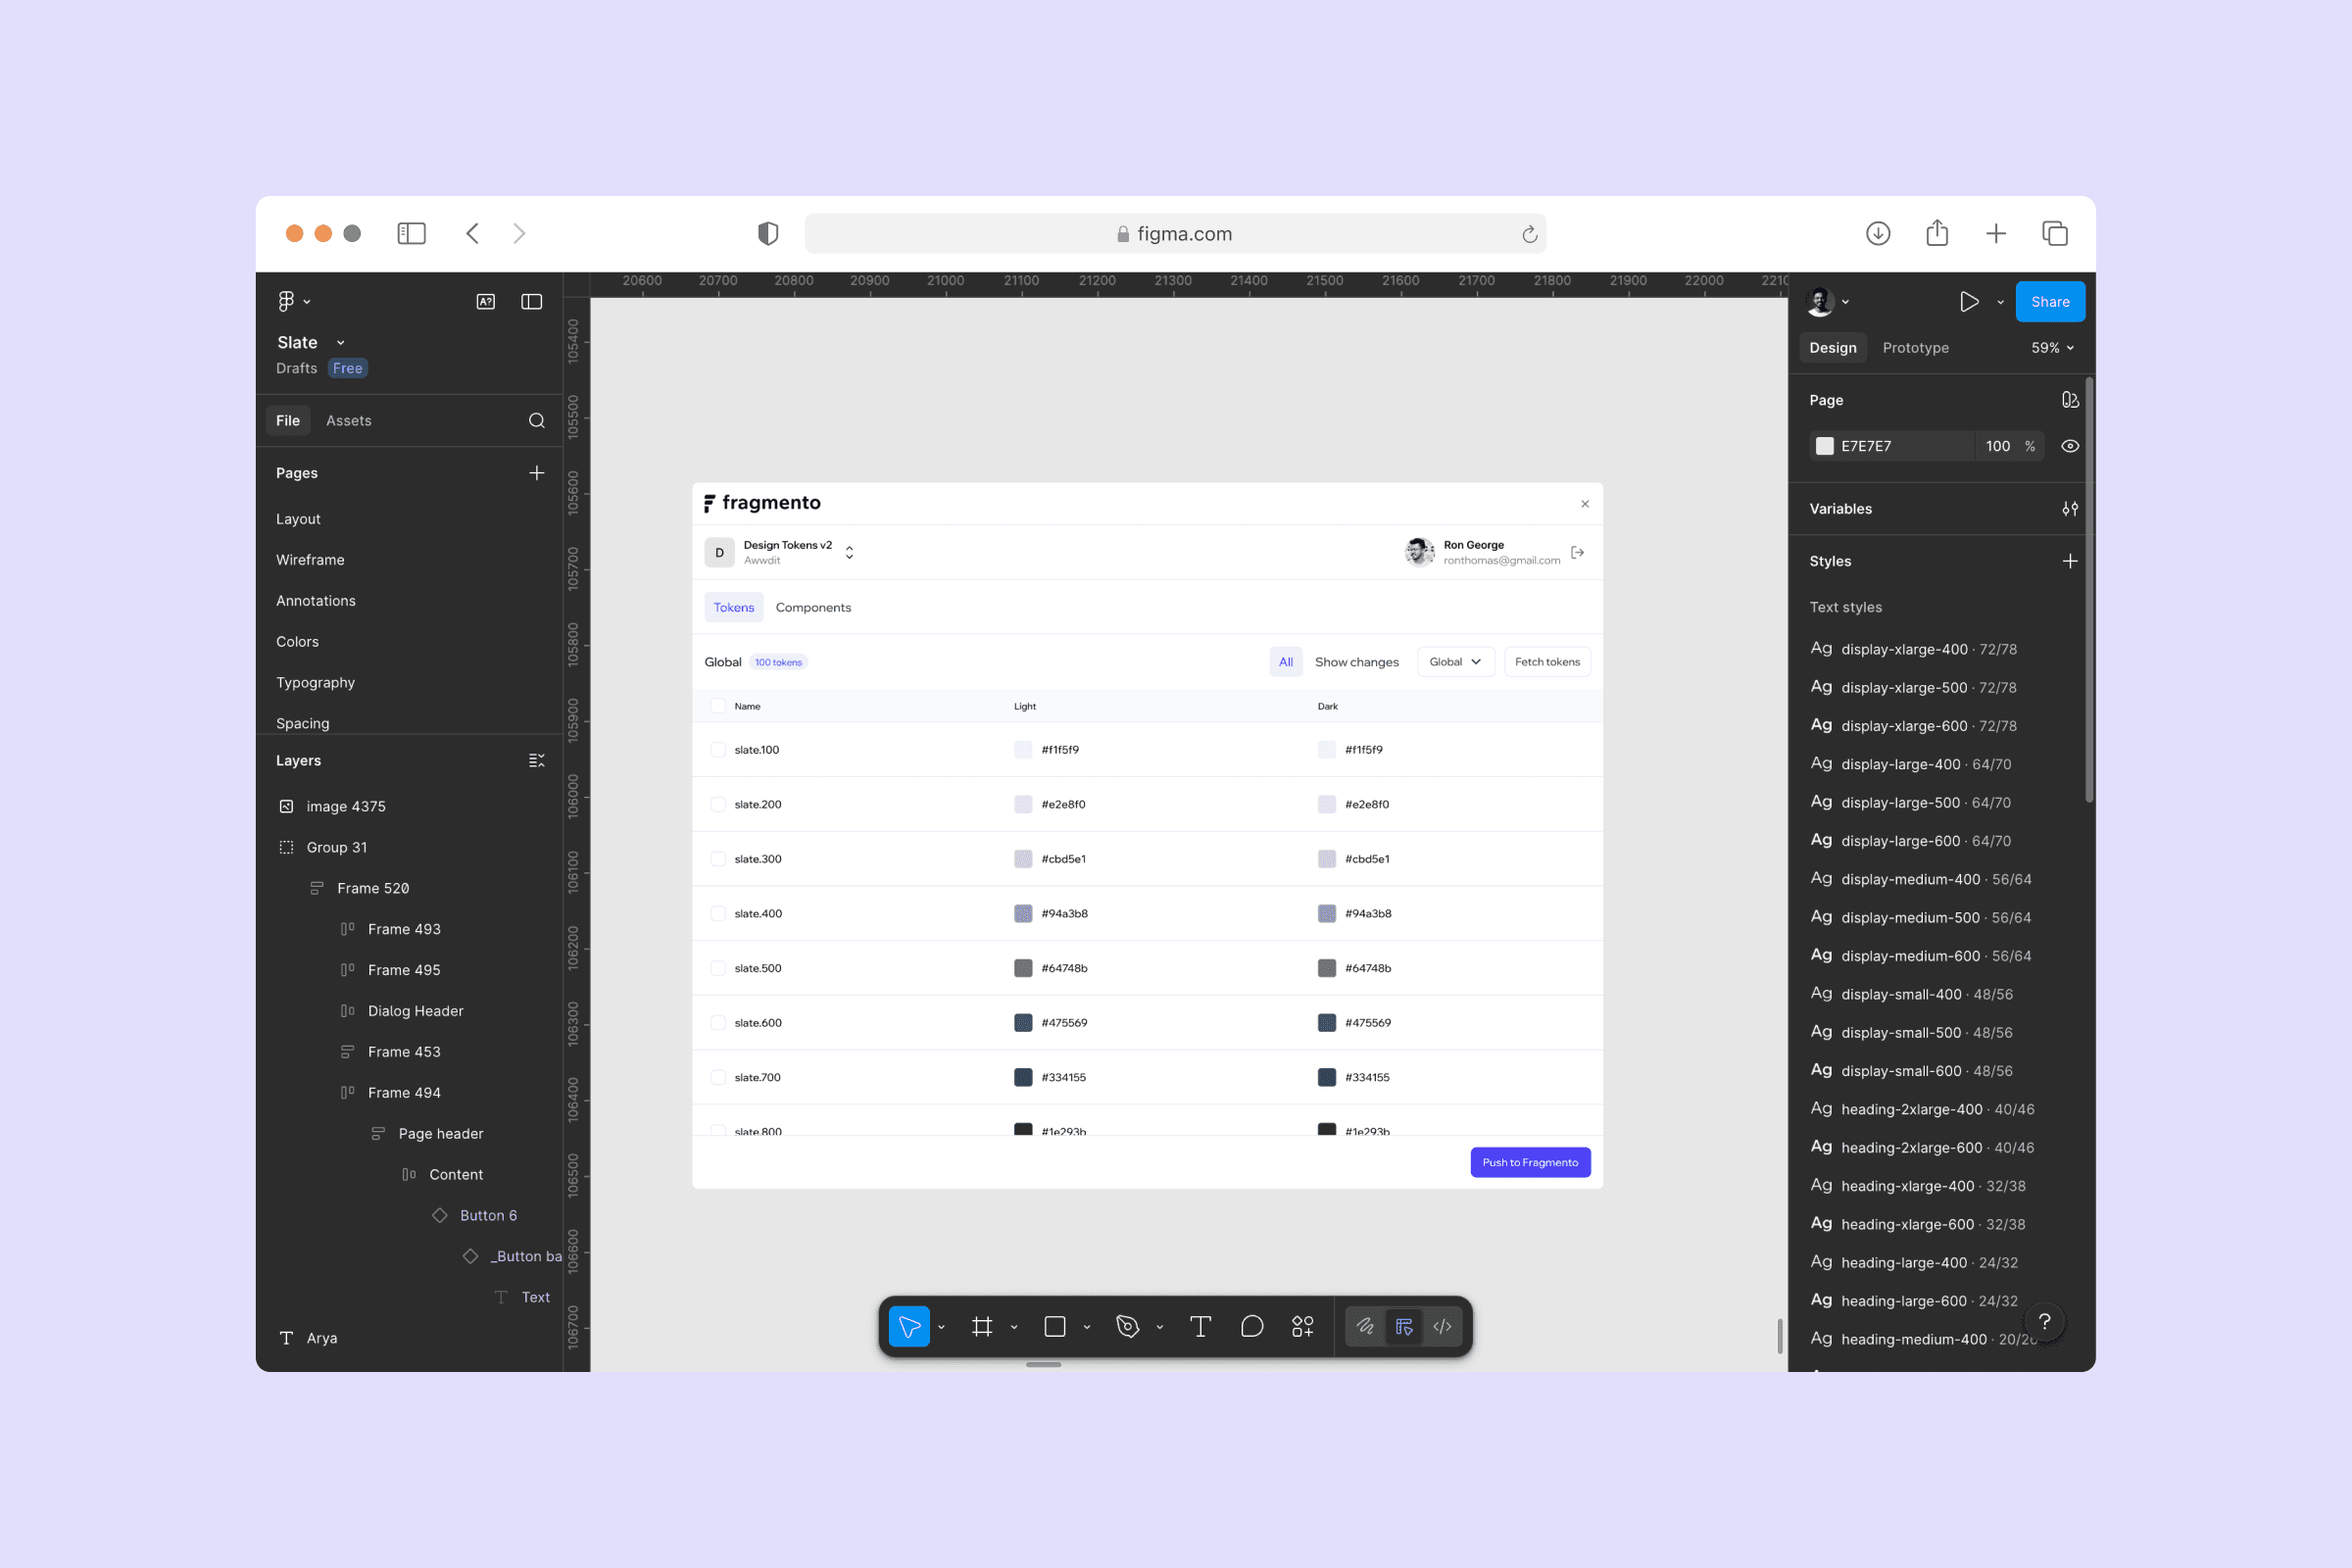
Task: Click the Share button
Action: (2049, 302)
